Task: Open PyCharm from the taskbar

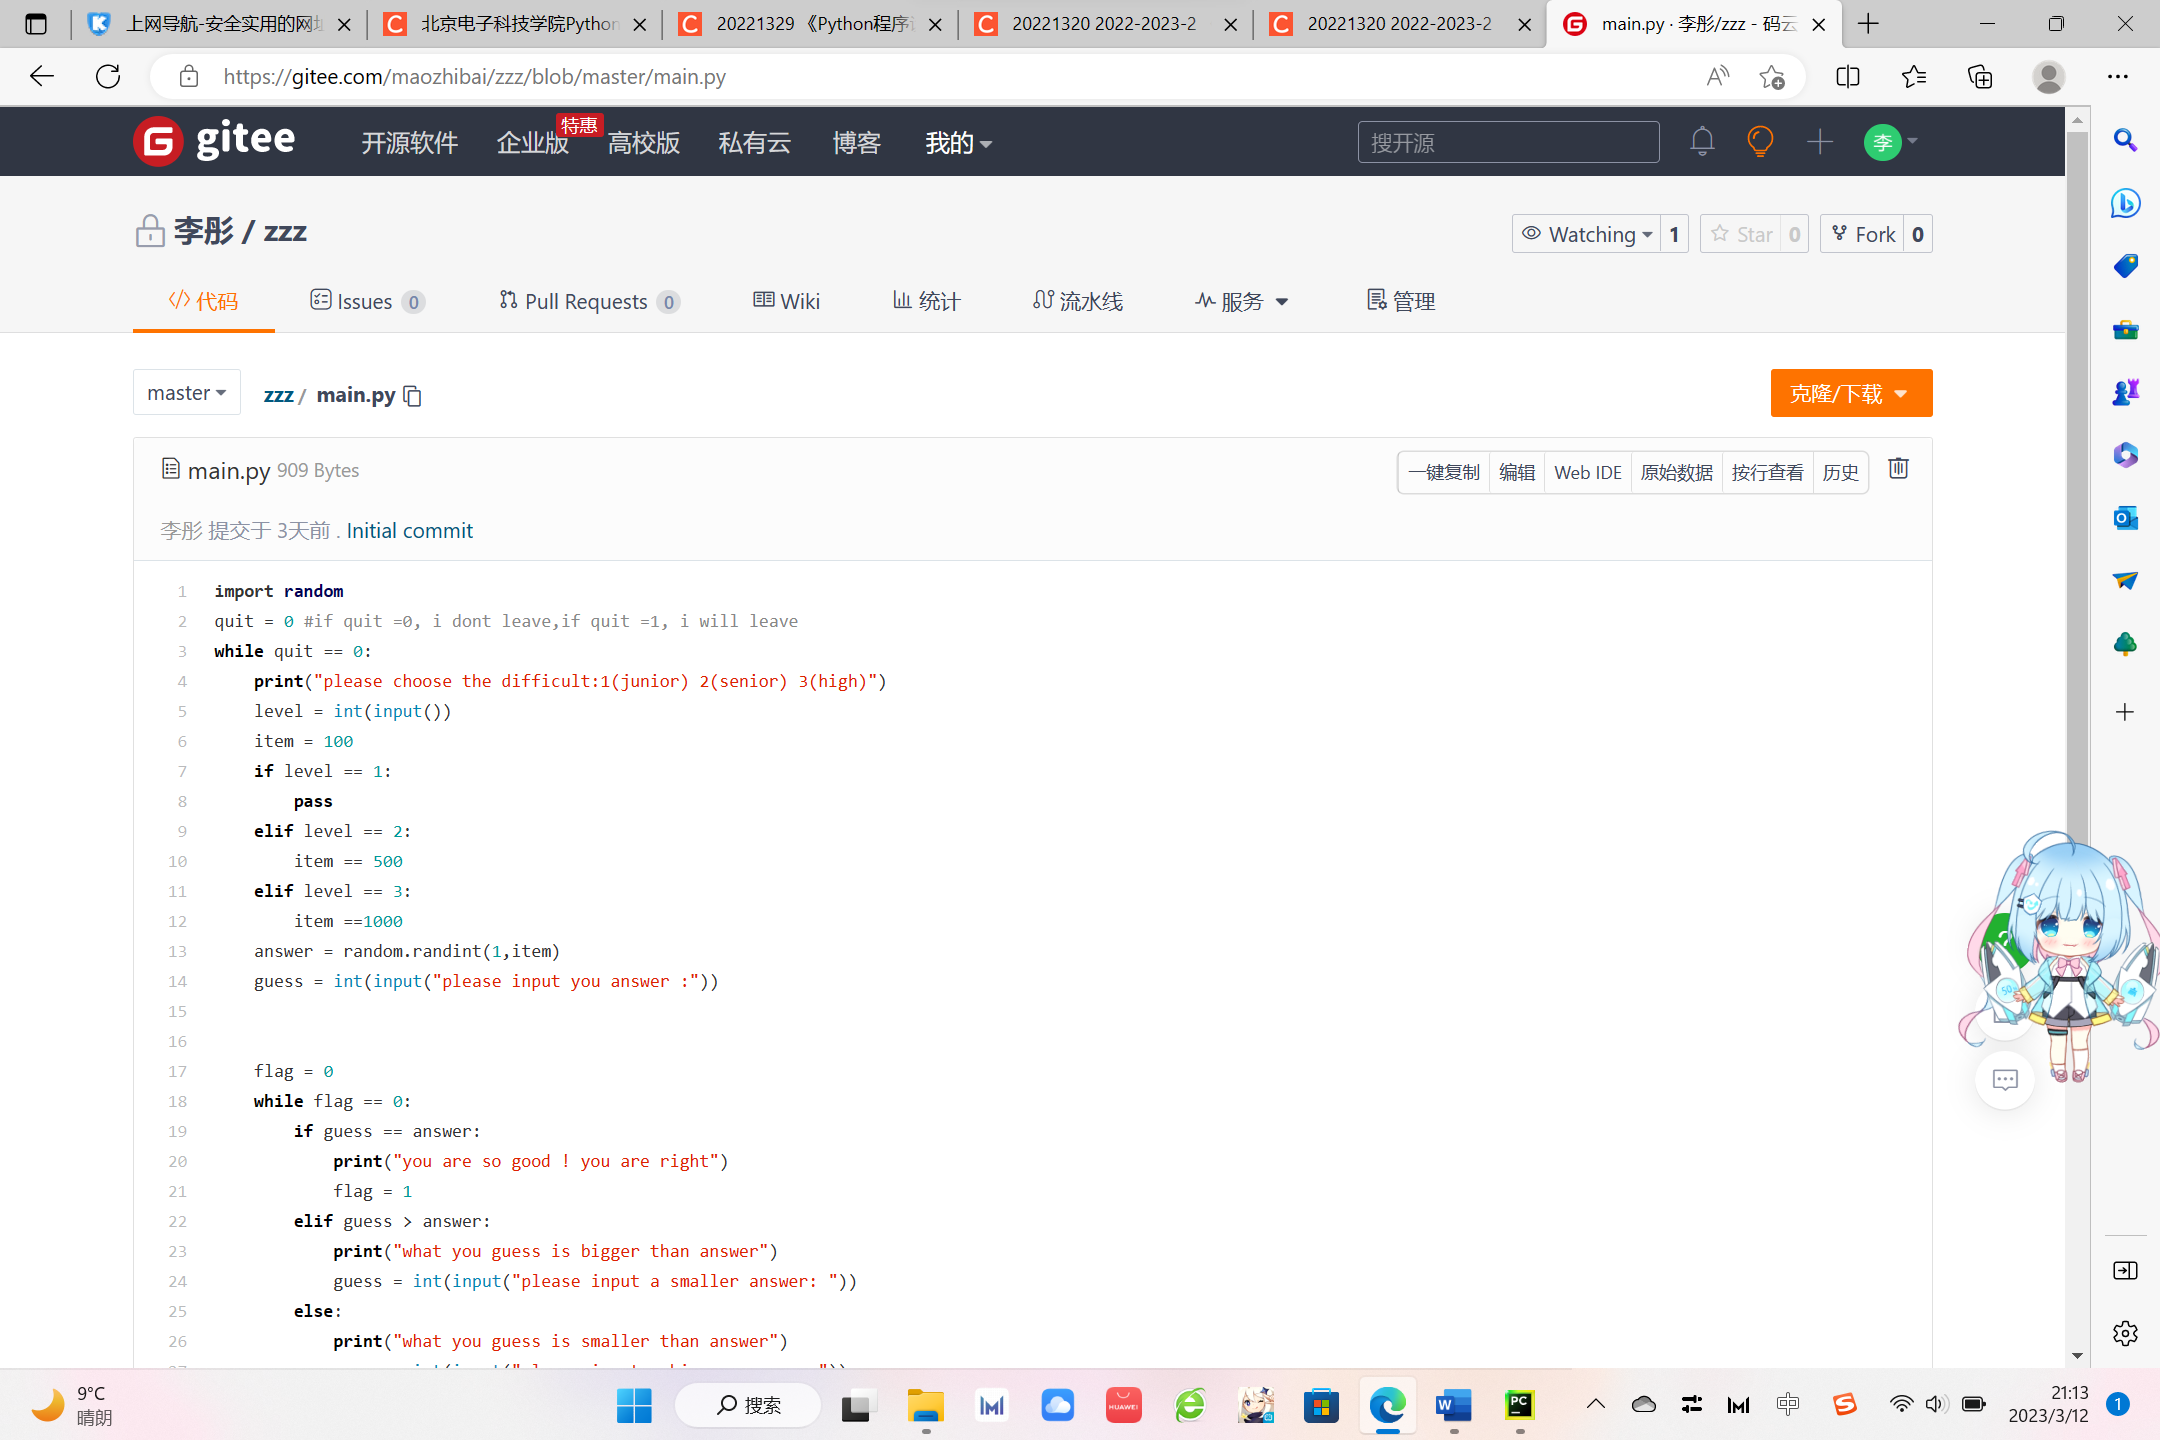Action: [x=1519, y=1405]
